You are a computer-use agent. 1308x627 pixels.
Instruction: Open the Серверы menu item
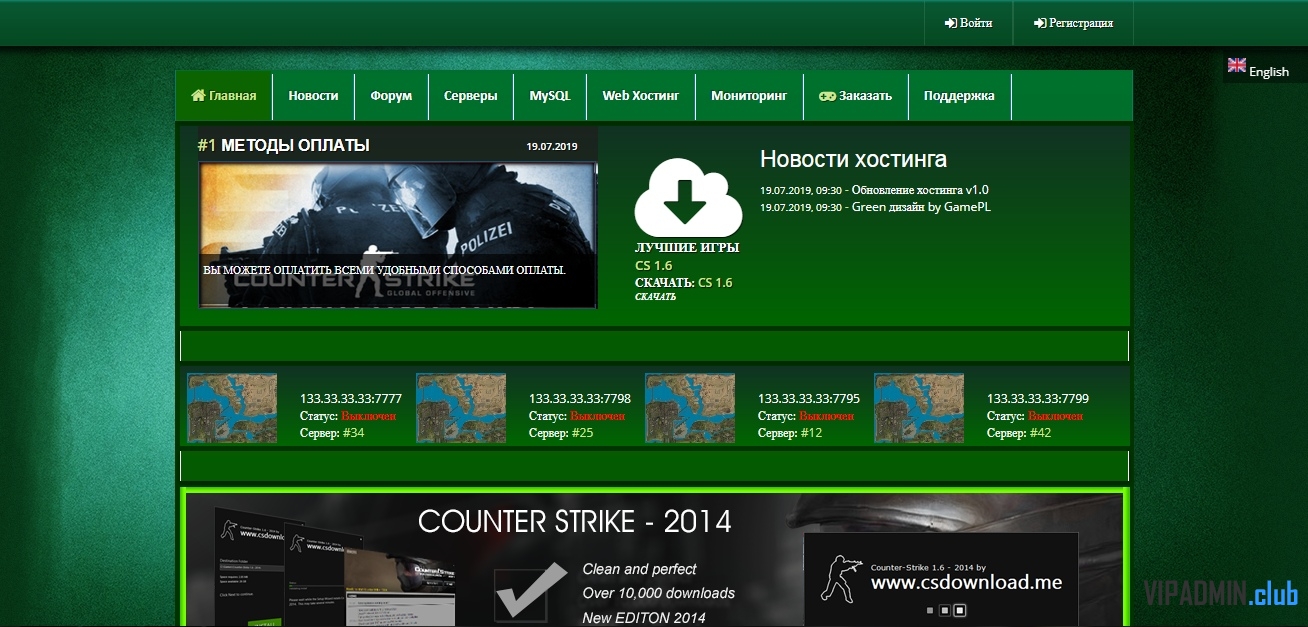pyautogui.click(x=471, y=96)
